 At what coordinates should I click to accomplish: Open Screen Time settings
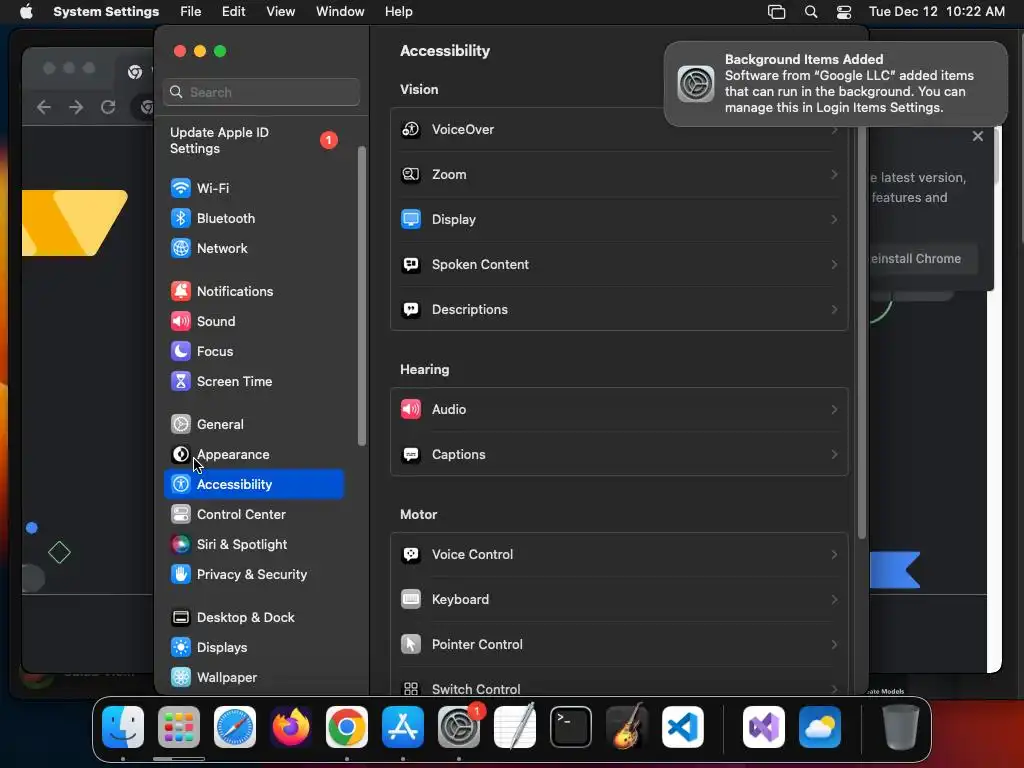pos(253,381)
